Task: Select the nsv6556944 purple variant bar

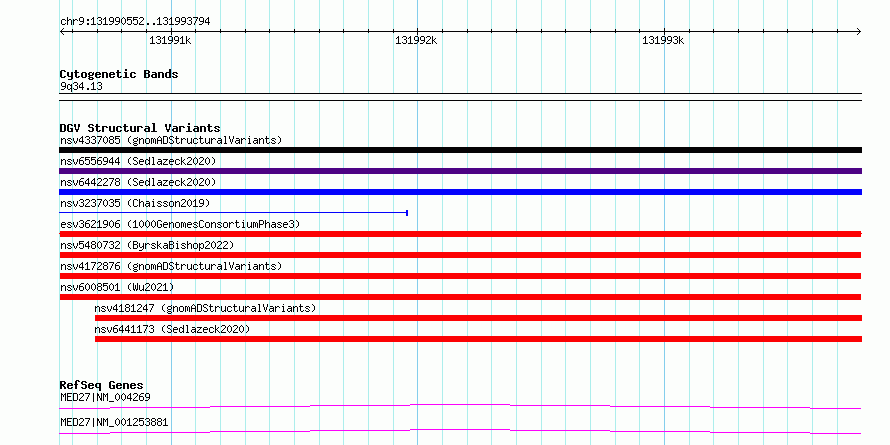Action: [460, 171]
